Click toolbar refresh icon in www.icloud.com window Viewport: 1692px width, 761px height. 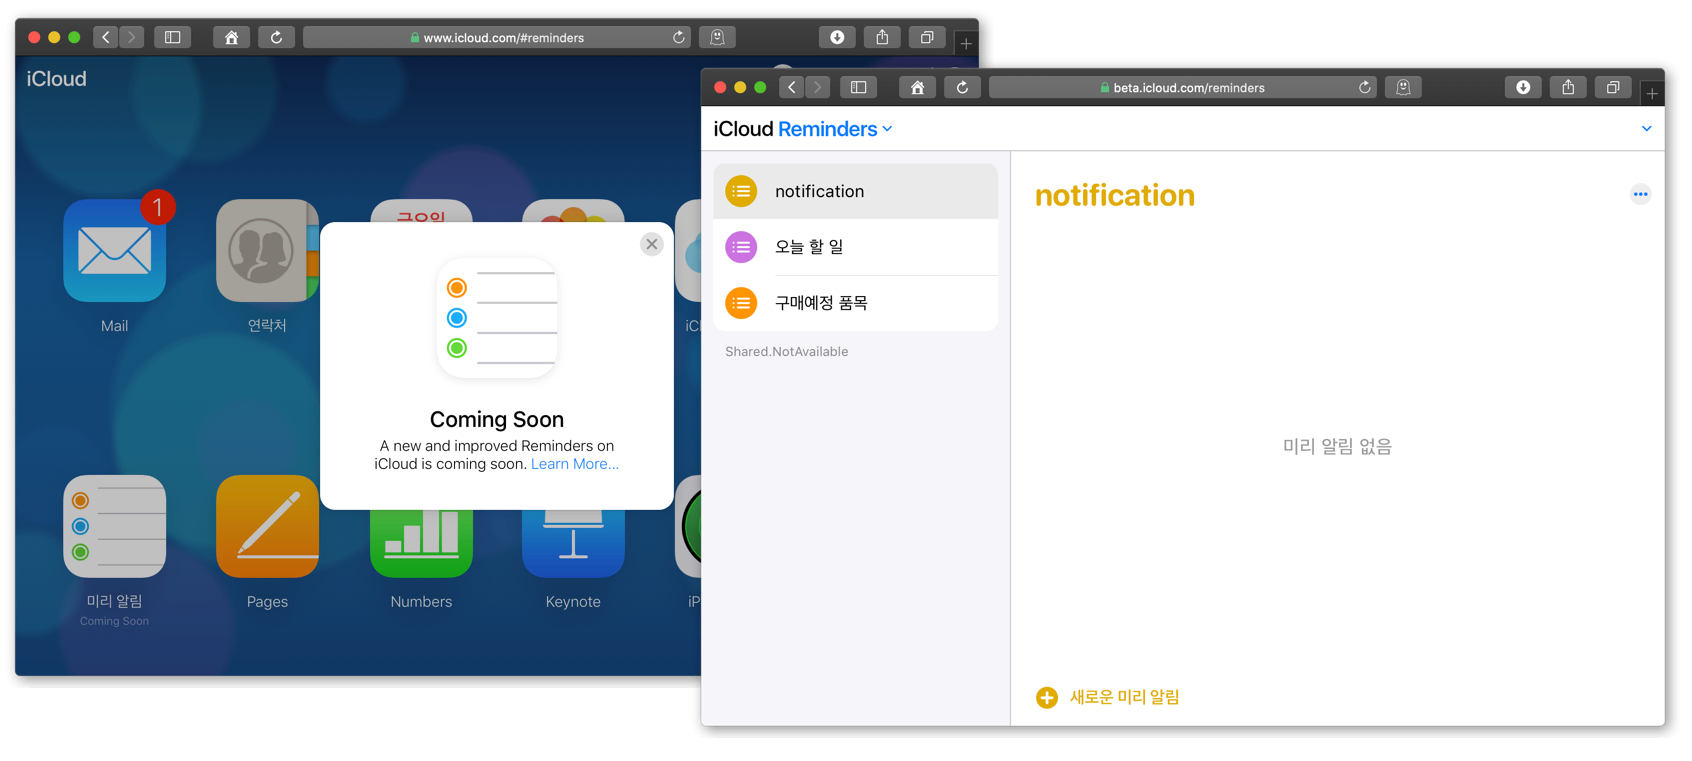276,37
